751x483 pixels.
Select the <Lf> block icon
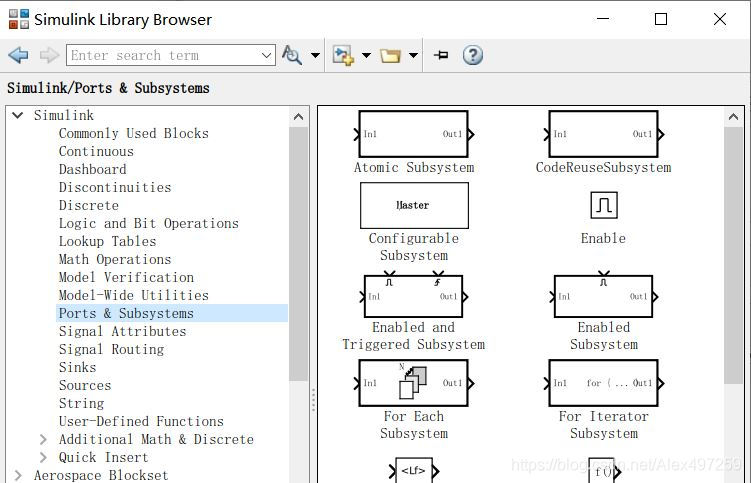(x=414, y=471)
